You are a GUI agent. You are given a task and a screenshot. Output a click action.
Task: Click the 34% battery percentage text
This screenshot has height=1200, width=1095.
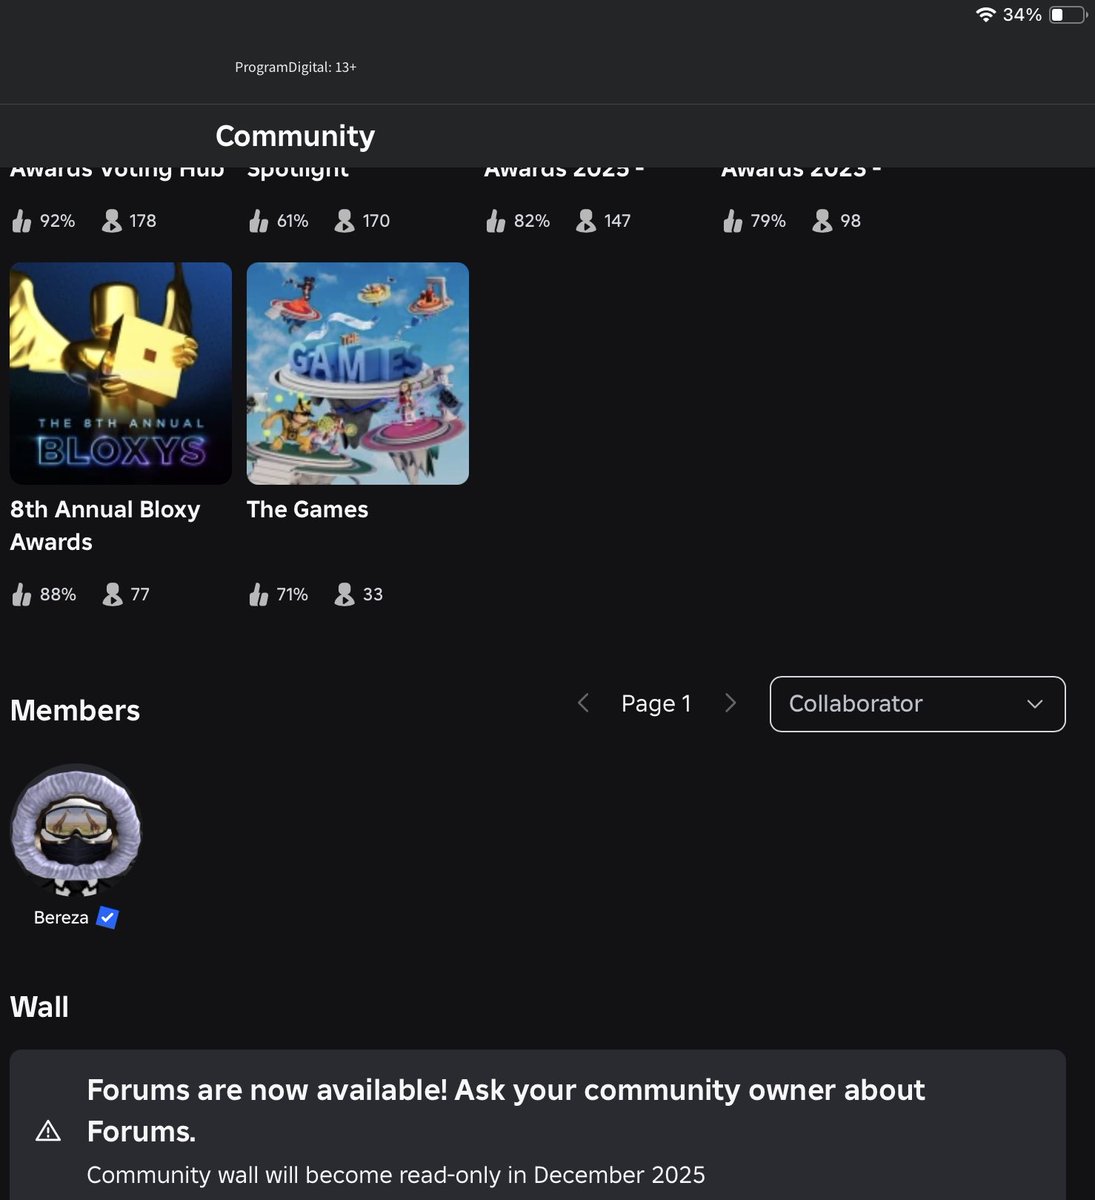click(1022, 14)
